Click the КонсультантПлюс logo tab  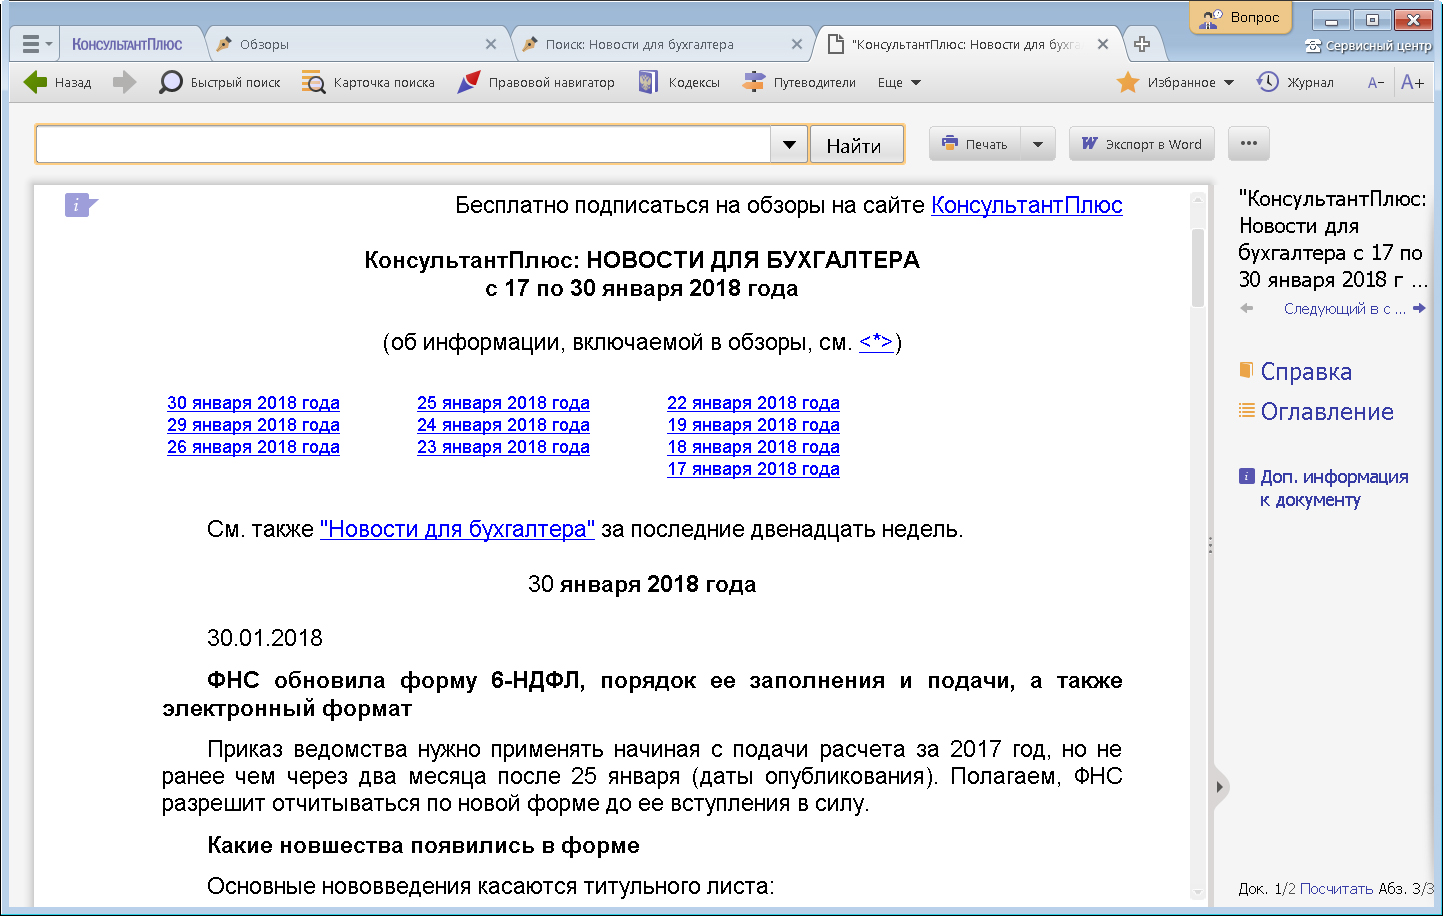[x=127, y=44]
